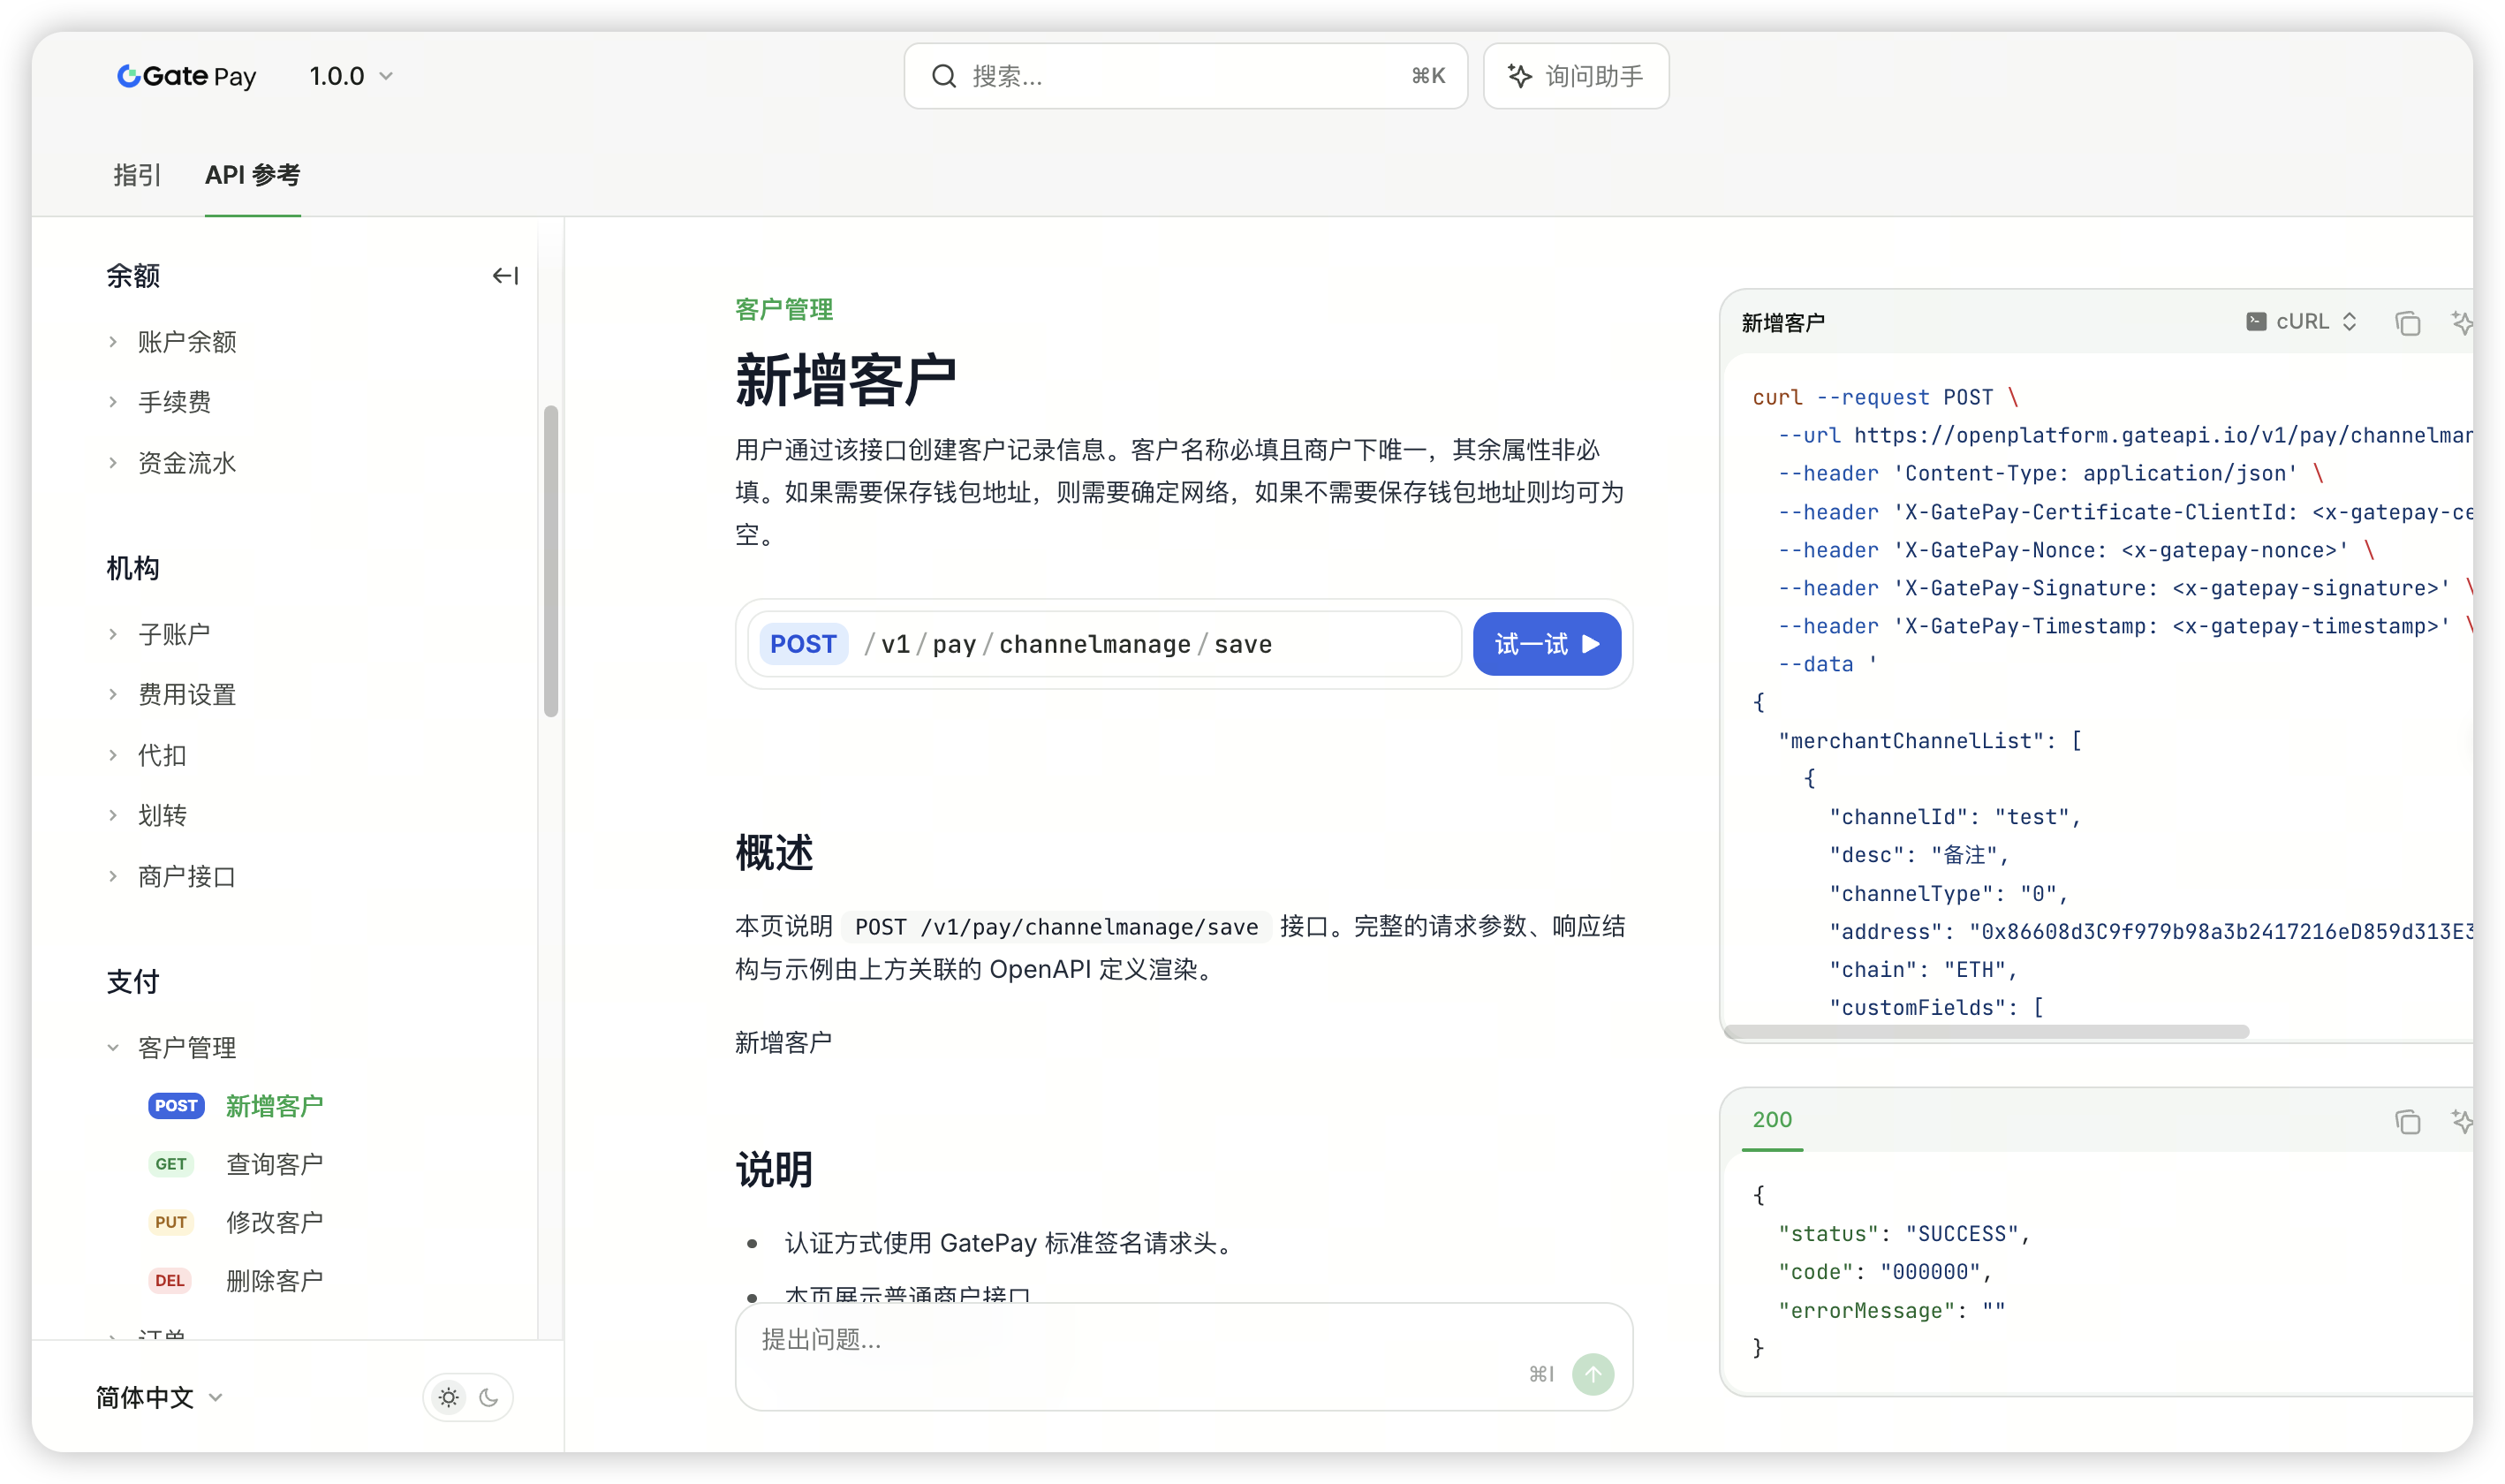The width and height of the screenshot is (2505, 1484).
Task: Click the 客户管理 breadcrumb link
Action: [x=784, y=310]
